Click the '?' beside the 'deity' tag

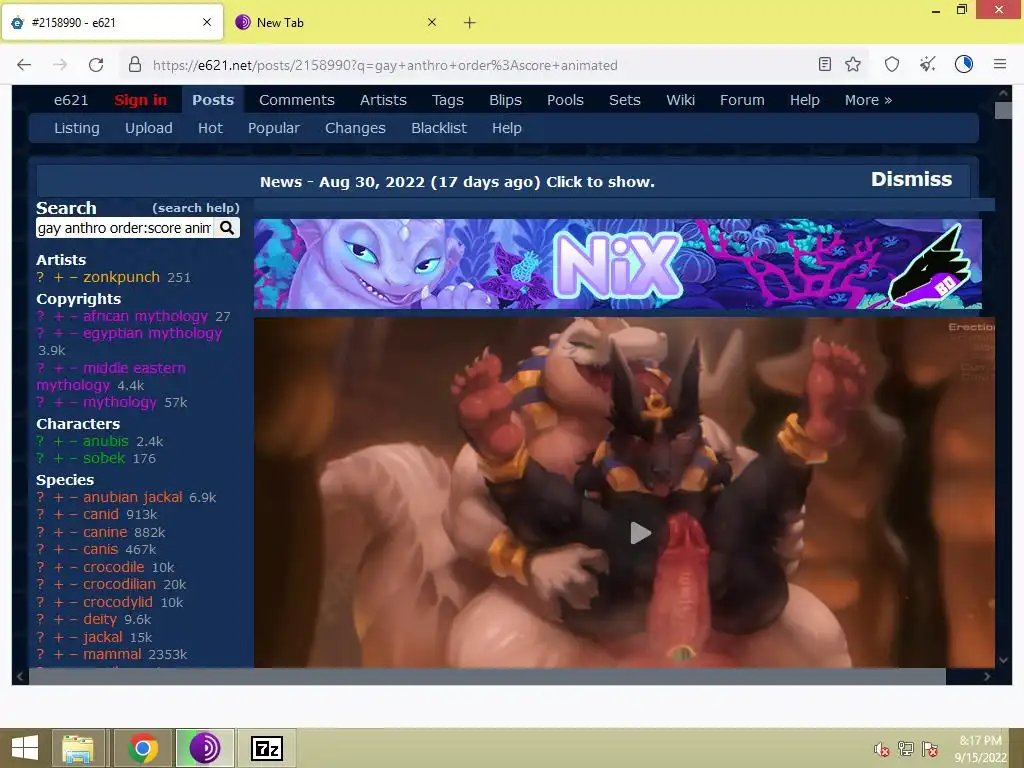click(40, 619)
